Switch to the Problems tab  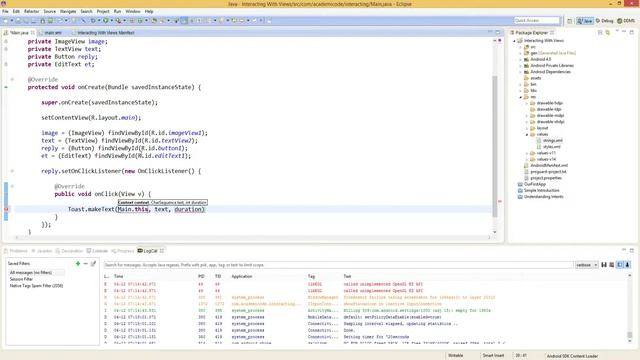[x=16, y=251]
